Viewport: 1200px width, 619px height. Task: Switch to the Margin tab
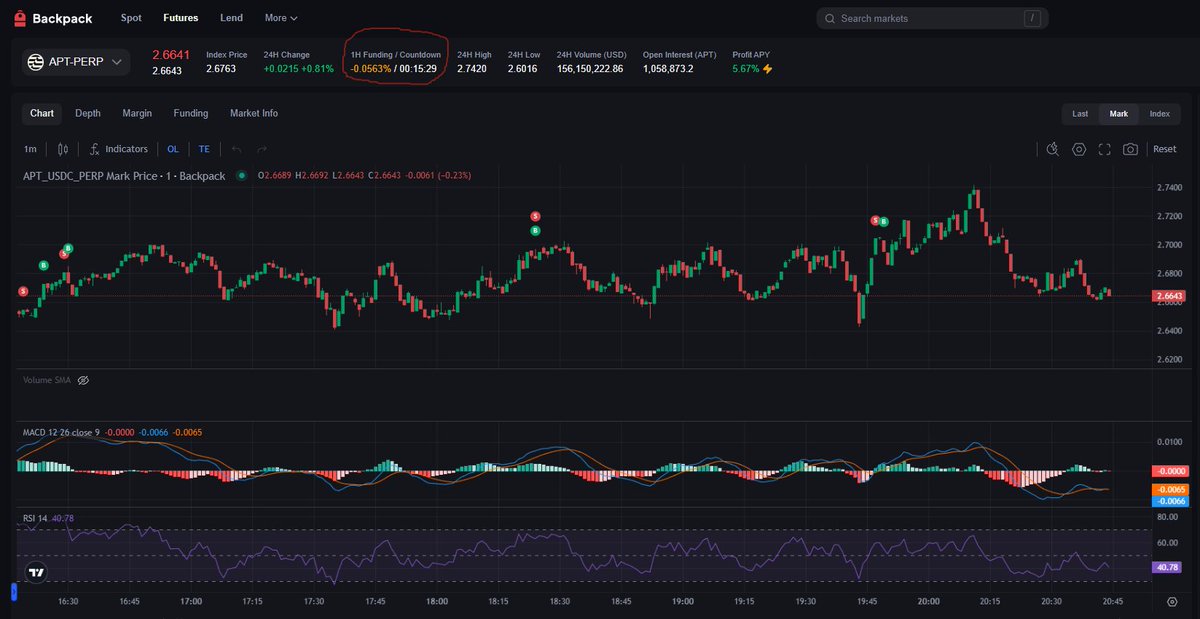[137, 114]
